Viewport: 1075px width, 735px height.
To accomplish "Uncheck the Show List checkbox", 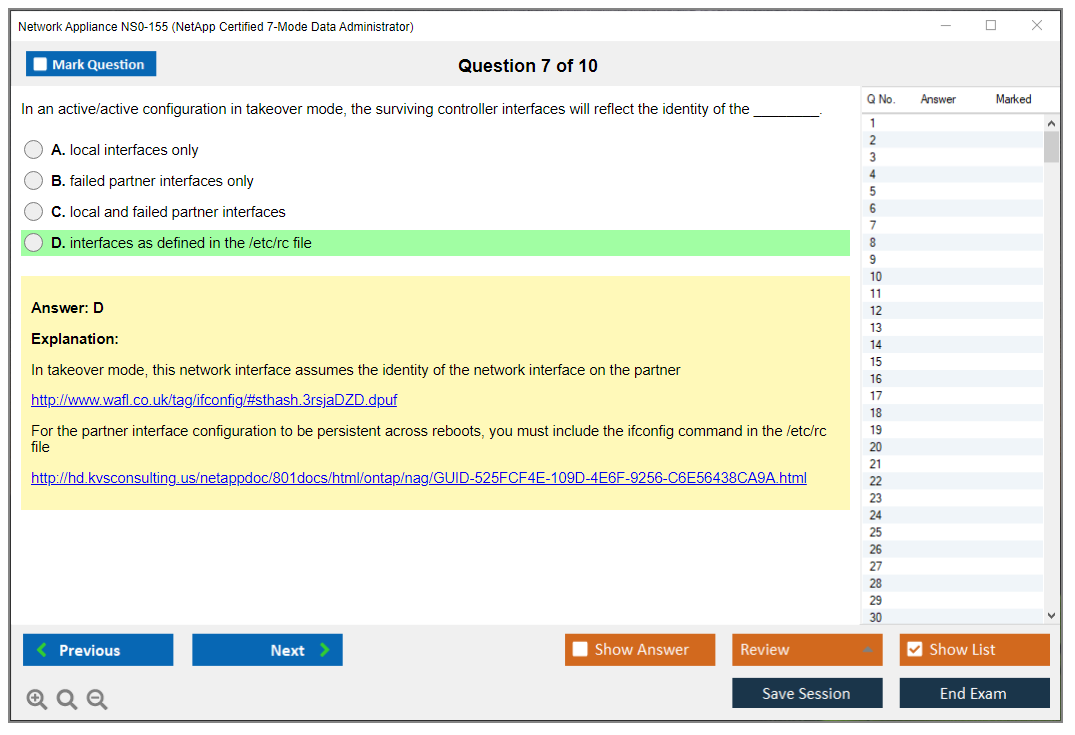I will point(914,650).
